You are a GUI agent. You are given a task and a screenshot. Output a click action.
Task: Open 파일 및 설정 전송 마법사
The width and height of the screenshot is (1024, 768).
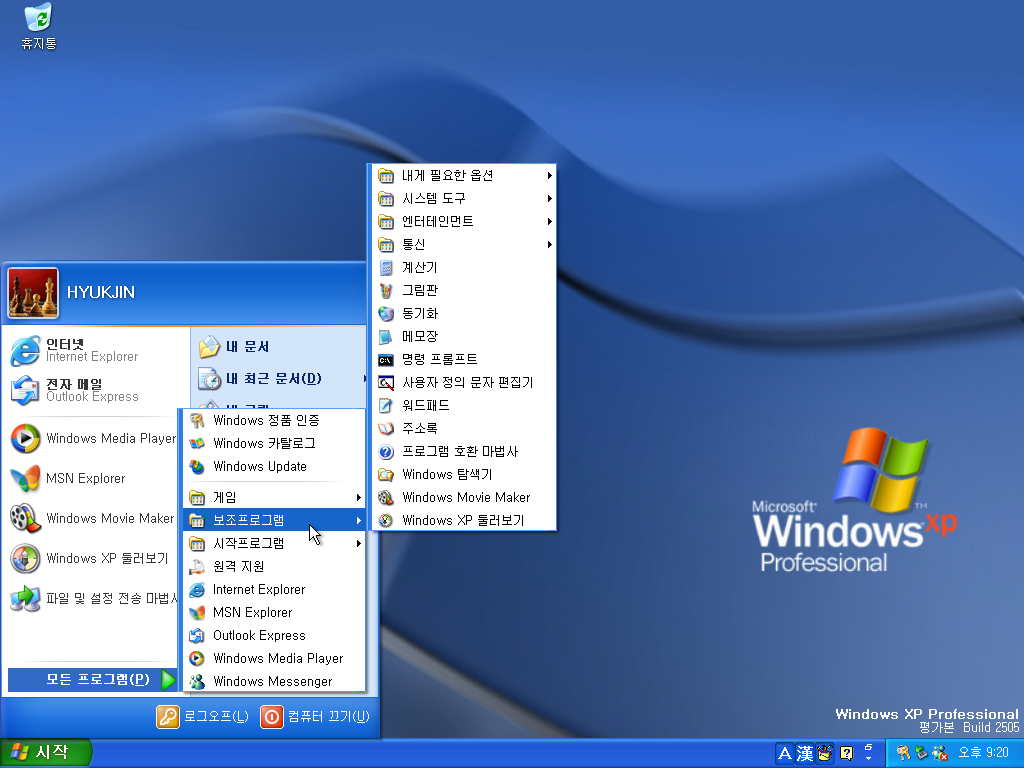pos(95,598)
